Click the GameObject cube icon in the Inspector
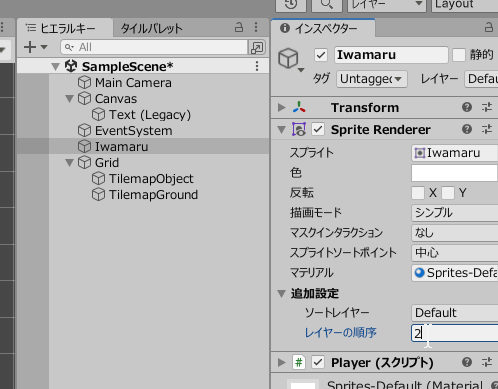498x389 pixels. [288, 58]
